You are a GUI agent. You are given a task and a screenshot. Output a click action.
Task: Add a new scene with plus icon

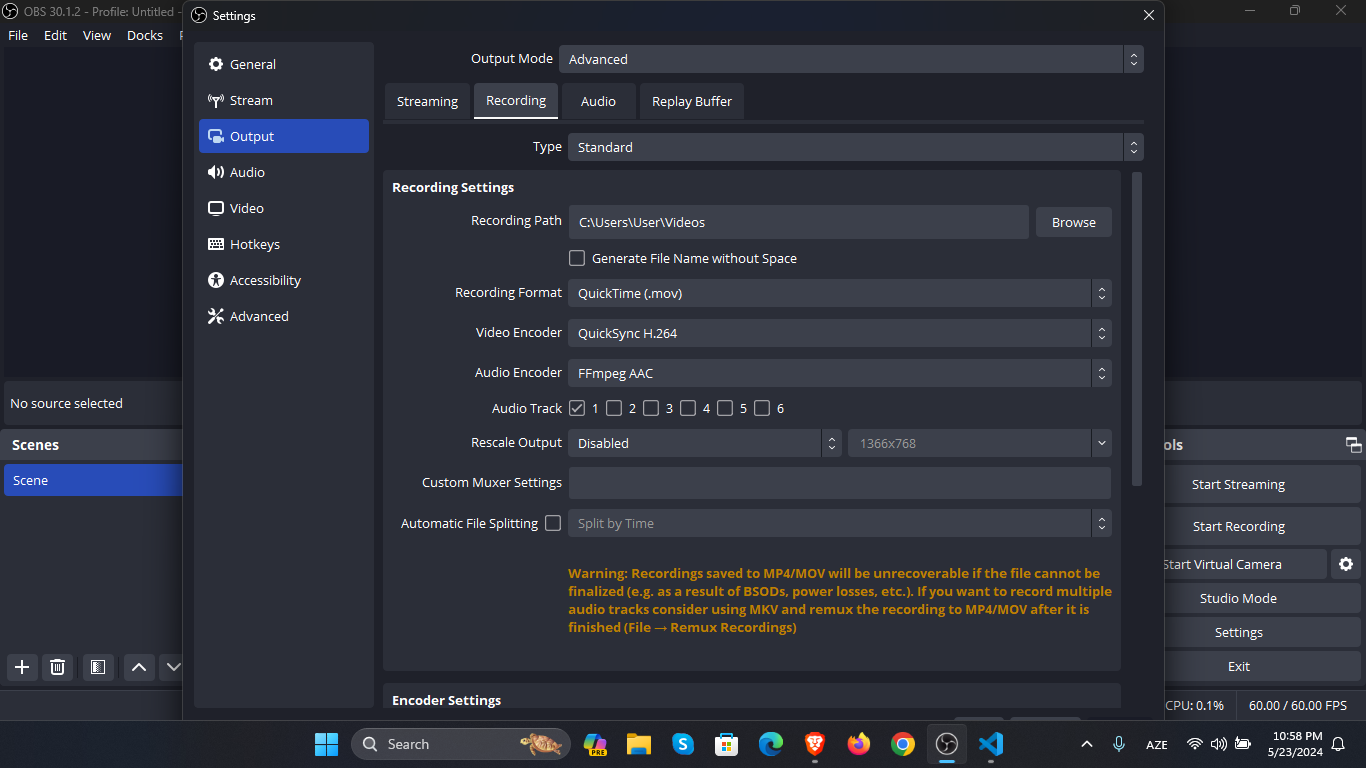click(x=22, y=667)
